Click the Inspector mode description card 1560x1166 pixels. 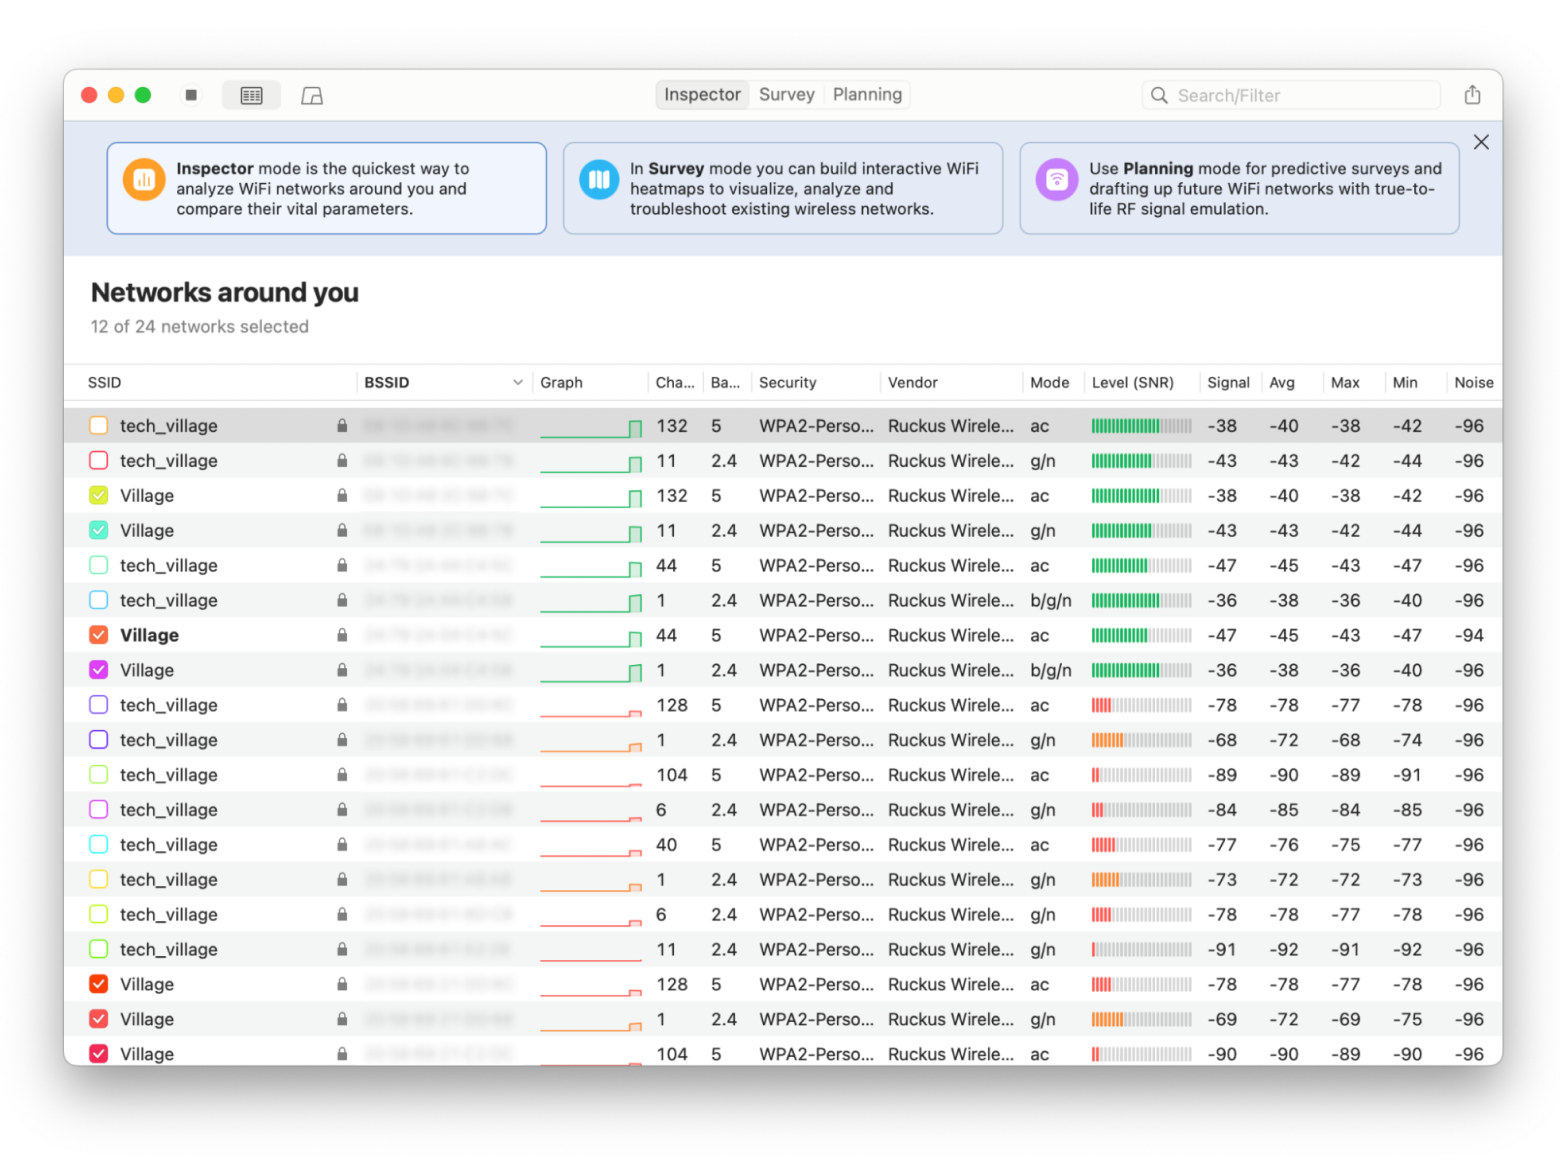pyautogui.click(x=327, y=188)
